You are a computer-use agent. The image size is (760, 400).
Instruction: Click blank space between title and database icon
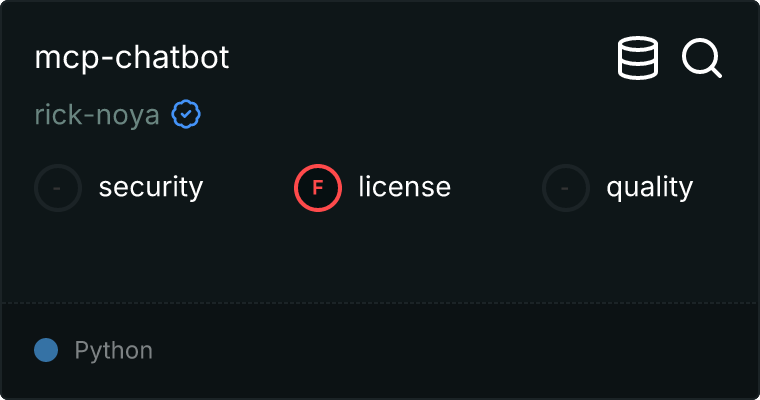pos(420,58)
